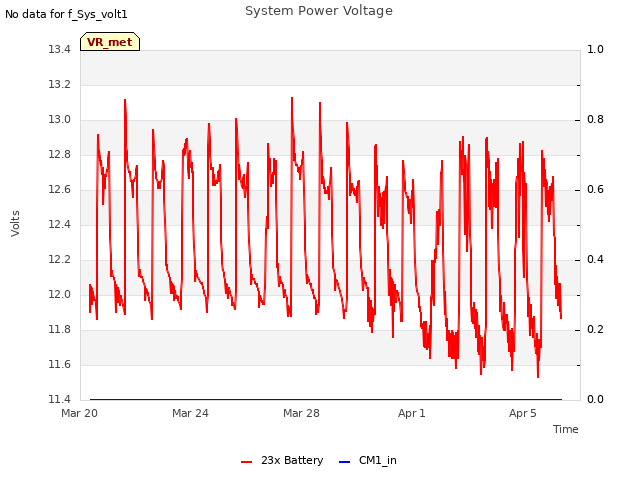The image size is (640, 480).
Task: Click the 'No data for f_Sys_volt1' message
Action: click(x=66, y=14)
